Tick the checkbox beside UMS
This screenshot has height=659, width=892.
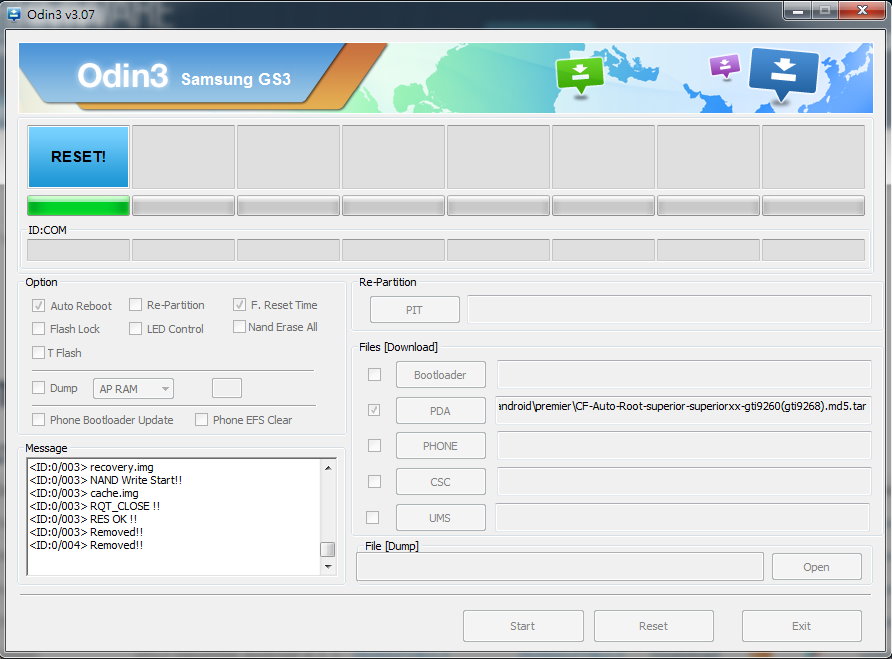point(373,517)
